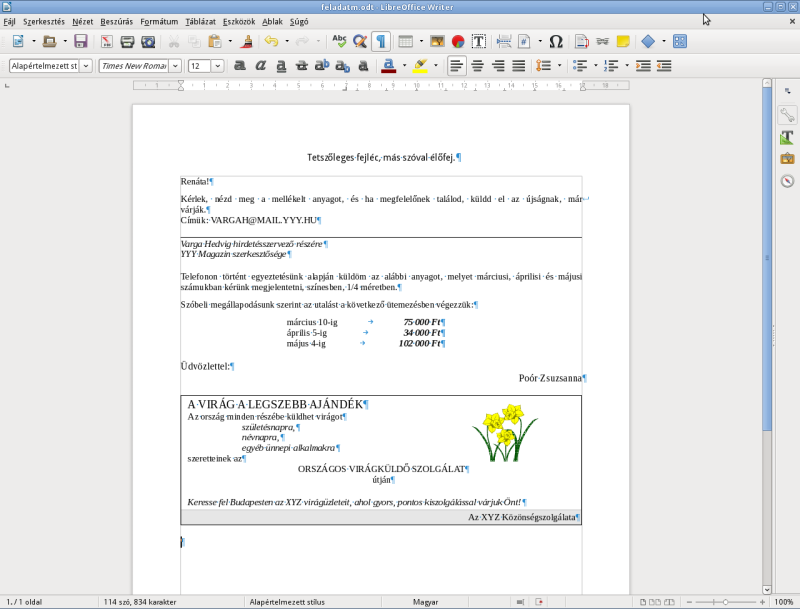800x609 pixels.
Task: Open the highlight color dropdown arrow
Action: [x=435, y=66]
